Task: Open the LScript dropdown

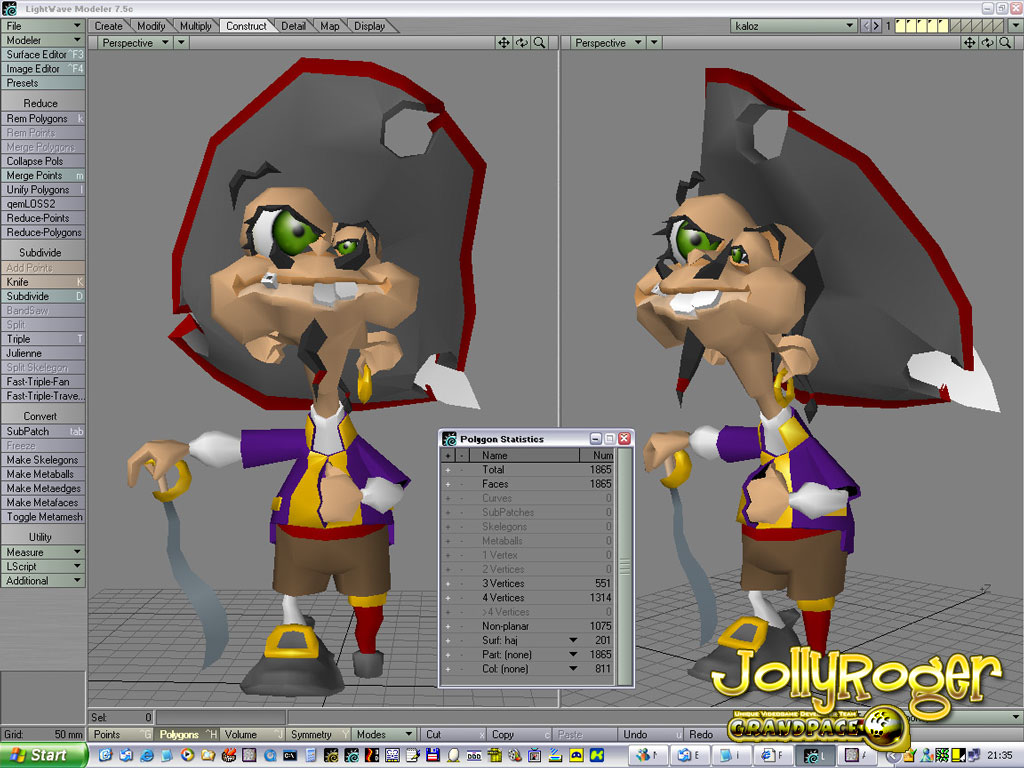Action: pyautogui.click(x=43, y=566)
